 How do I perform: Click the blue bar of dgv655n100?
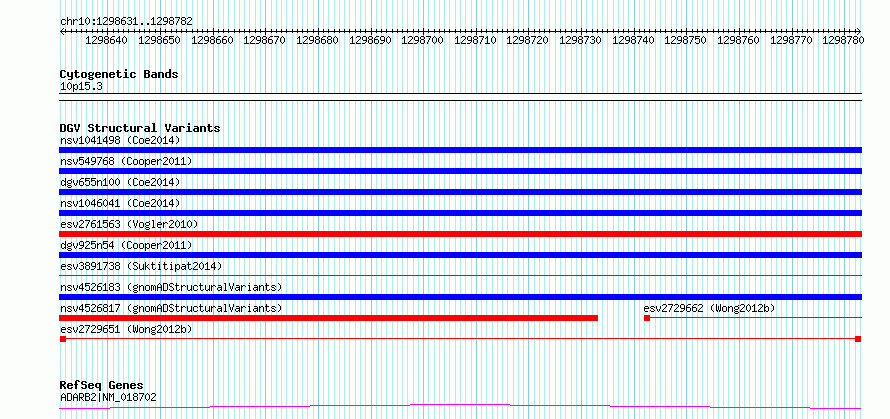[x=460, y=192]
